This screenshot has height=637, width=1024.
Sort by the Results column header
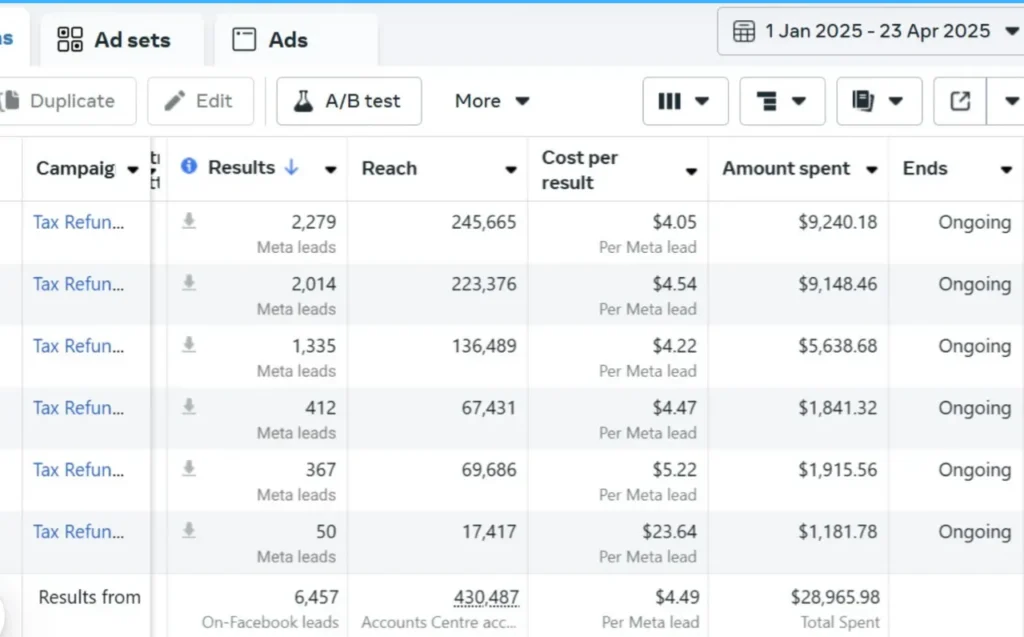(242, 167)
